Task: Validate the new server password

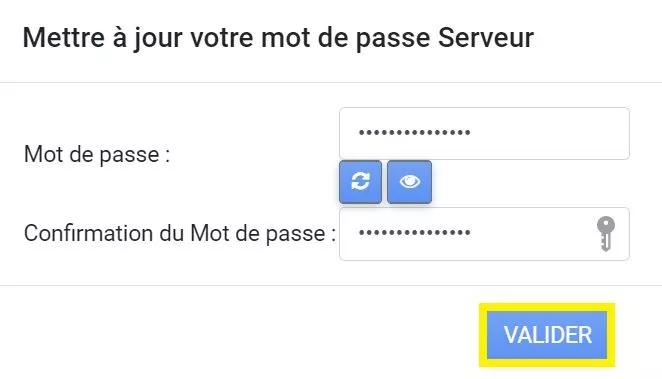Action: 547,335
